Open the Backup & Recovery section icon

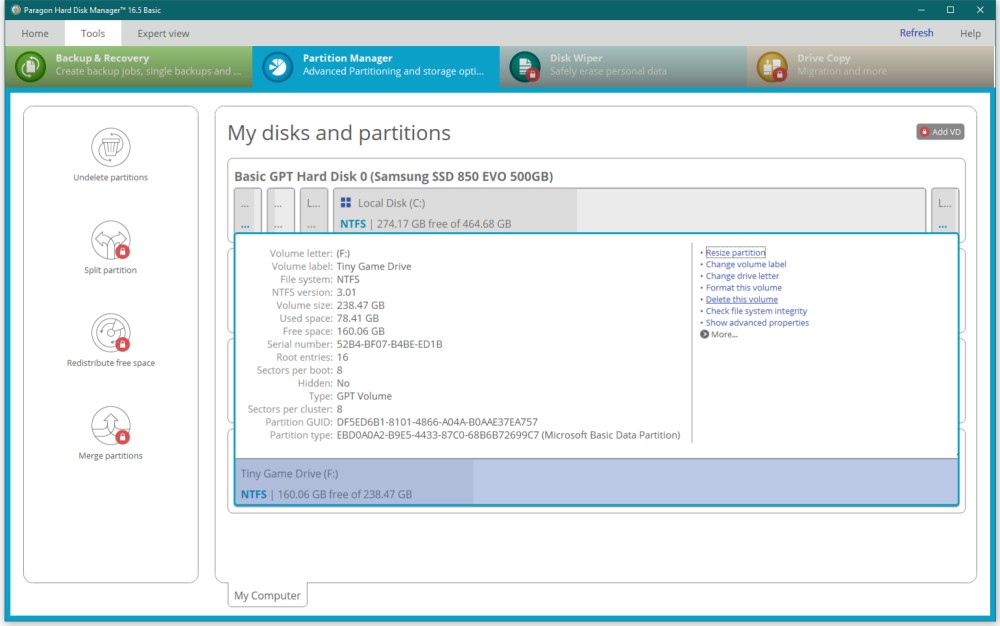point(31,66)
